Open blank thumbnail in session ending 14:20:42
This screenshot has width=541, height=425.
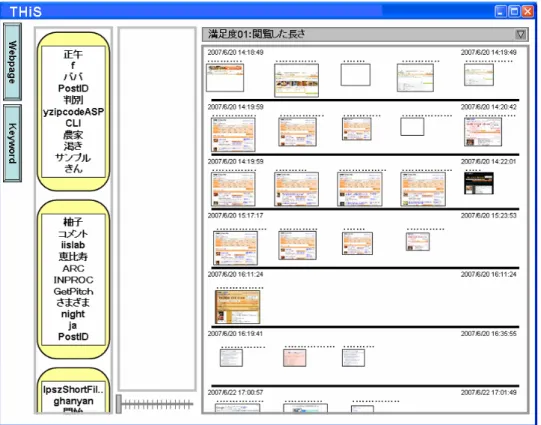point(412,127)
